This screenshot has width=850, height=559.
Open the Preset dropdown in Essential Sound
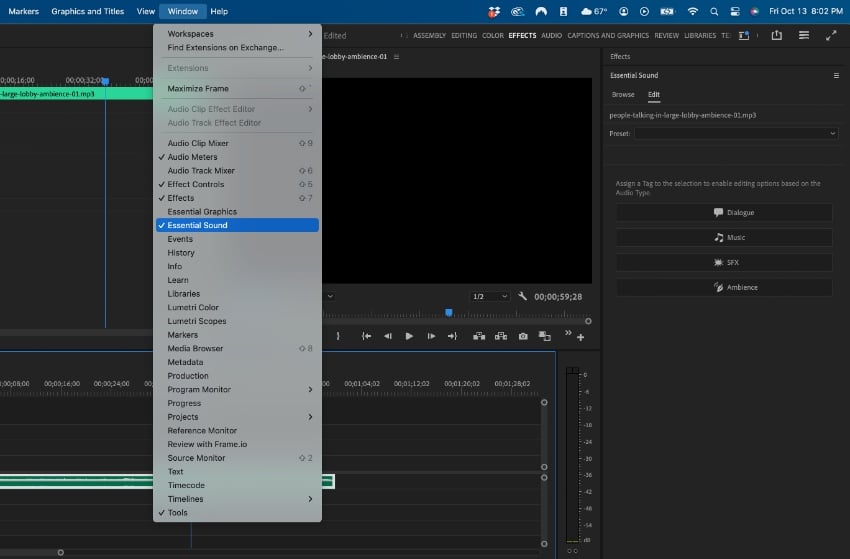pyautogui.click(x=736, y=133)
